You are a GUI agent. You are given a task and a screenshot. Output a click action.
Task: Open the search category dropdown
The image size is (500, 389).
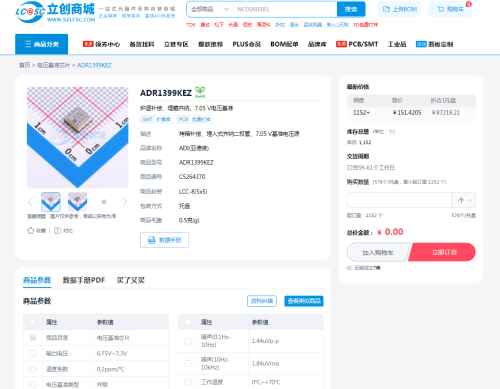[x=209, y=9]
